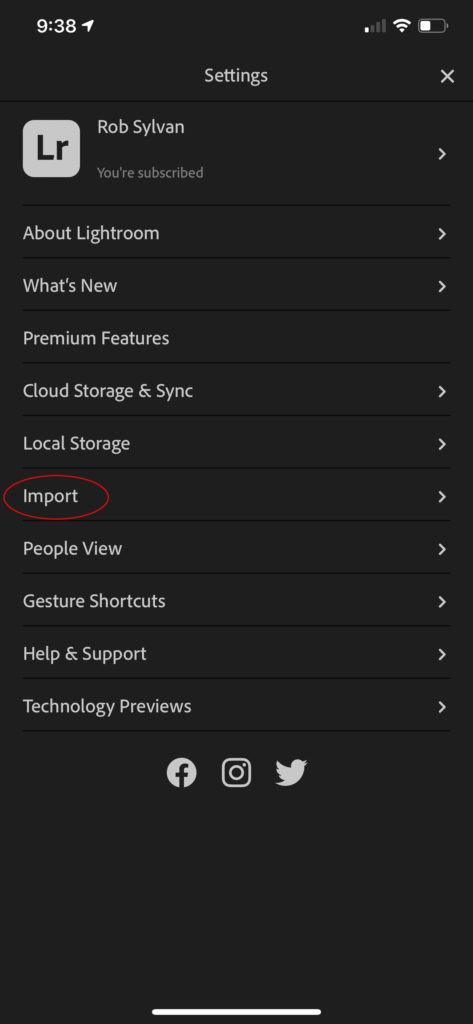Open About Lightroom

[x=236, y=233]
